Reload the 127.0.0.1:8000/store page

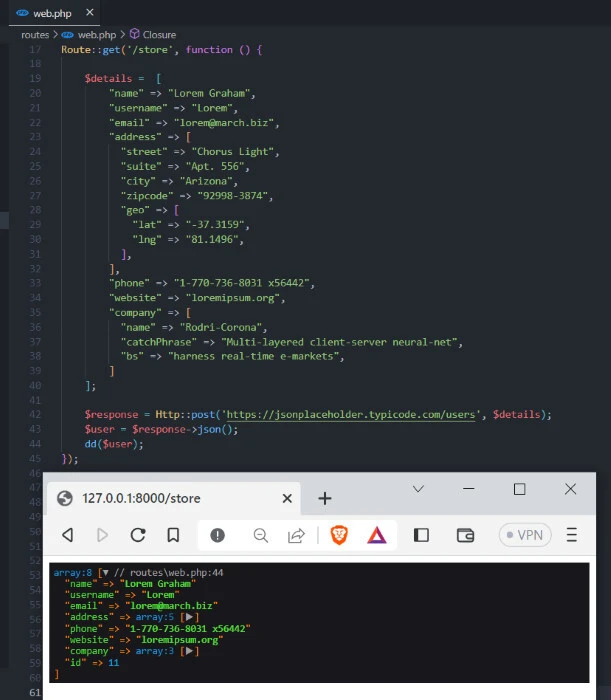coord(138,535)
